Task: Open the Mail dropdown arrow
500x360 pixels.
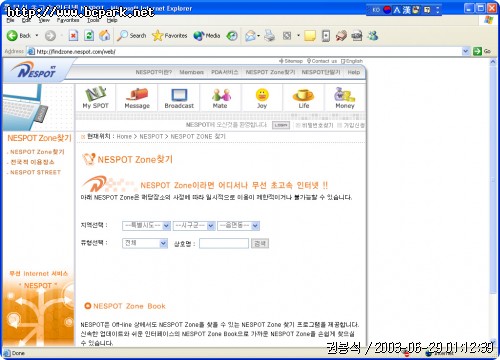Action: tap(259, 35)
